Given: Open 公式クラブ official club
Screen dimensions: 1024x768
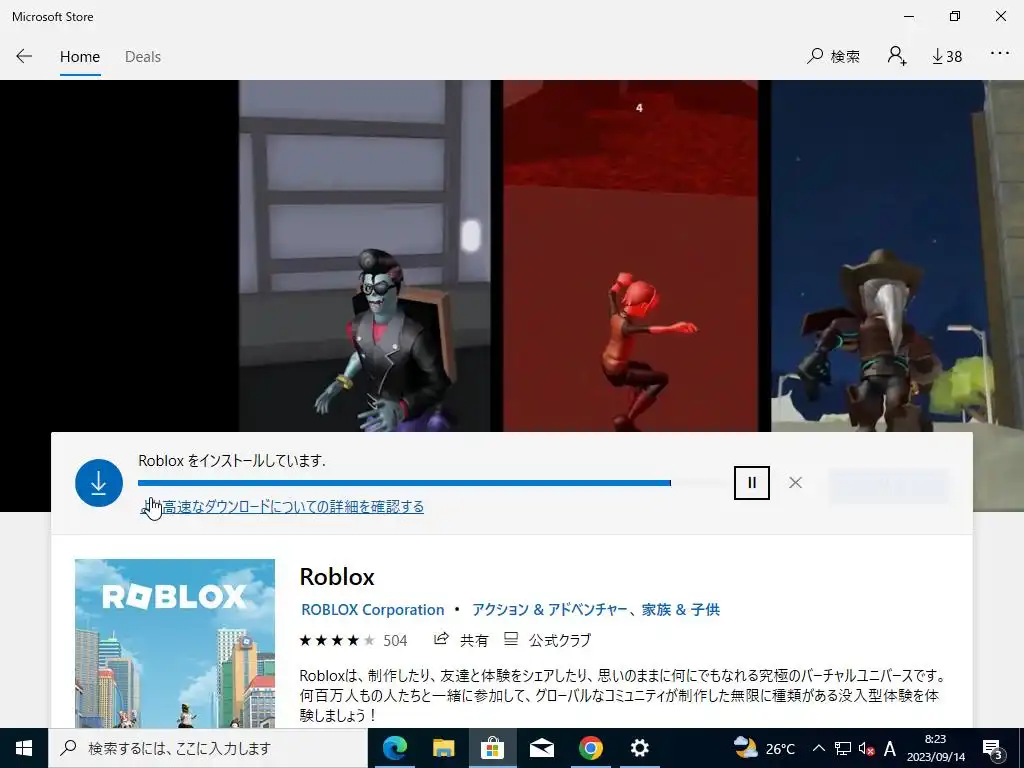Looking at the screenshot, I should pyautogui.click(x=547, y=640).
